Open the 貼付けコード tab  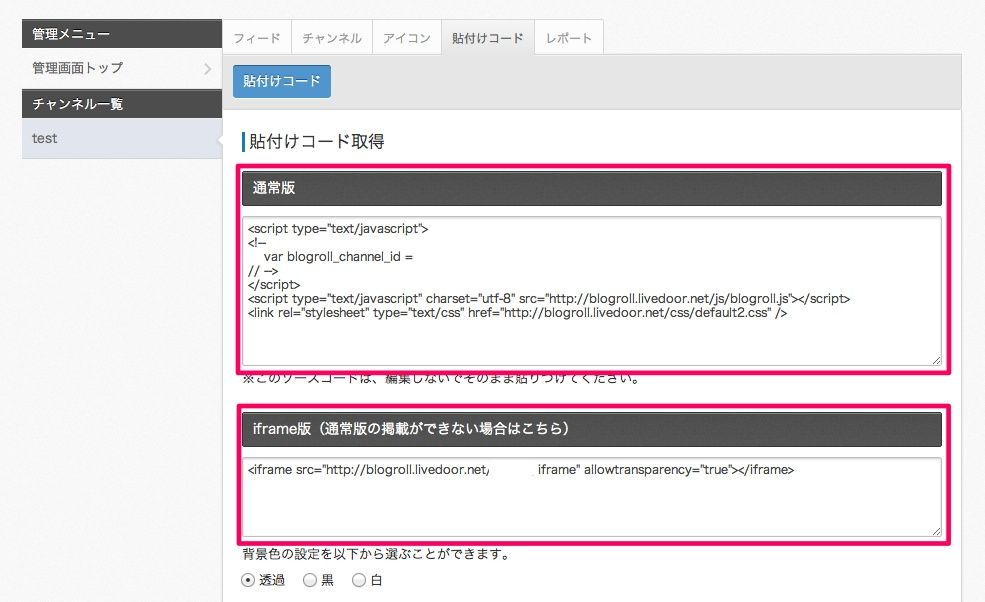click(487, 38)
